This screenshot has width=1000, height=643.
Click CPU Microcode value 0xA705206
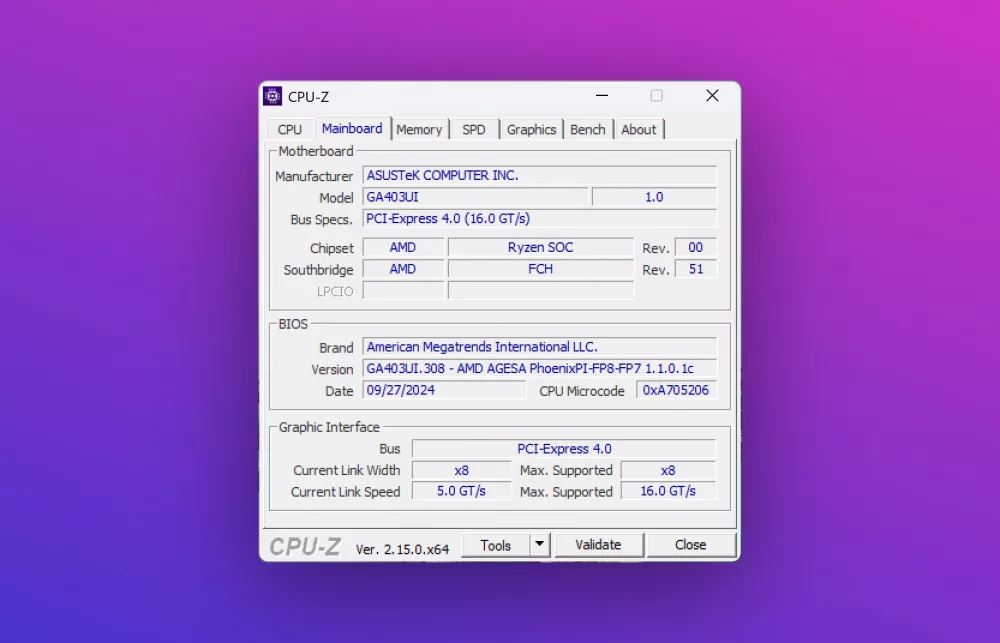pyautogui.click(x=676, y=390)
